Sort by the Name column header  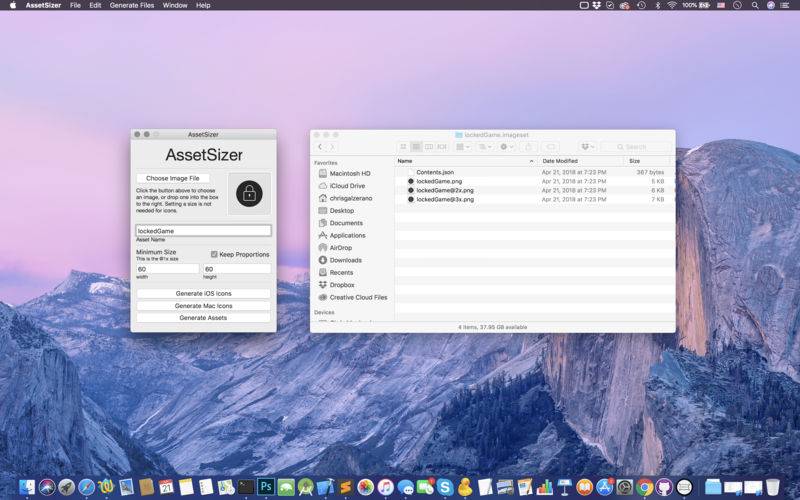[465, 161]
